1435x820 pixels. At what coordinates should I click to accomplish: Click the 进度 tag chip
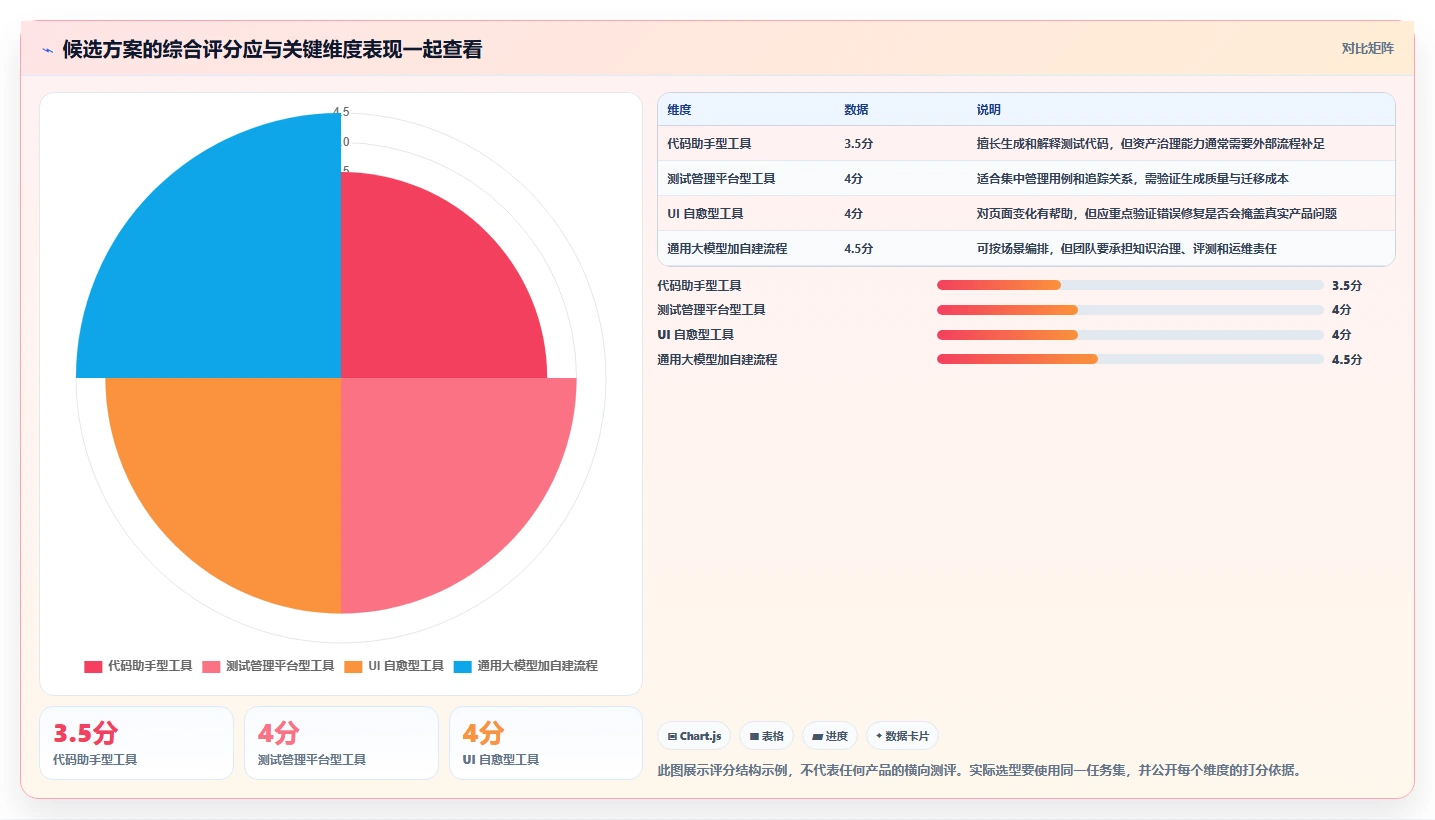click(x=830, y=736)
